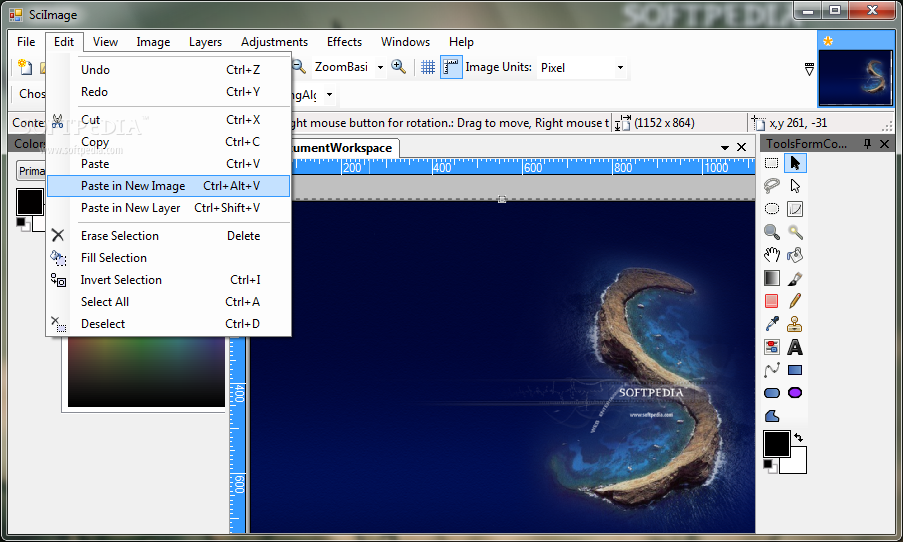
Task: Select the Color Picker eyedropper tool
Action: pos(772,324)
